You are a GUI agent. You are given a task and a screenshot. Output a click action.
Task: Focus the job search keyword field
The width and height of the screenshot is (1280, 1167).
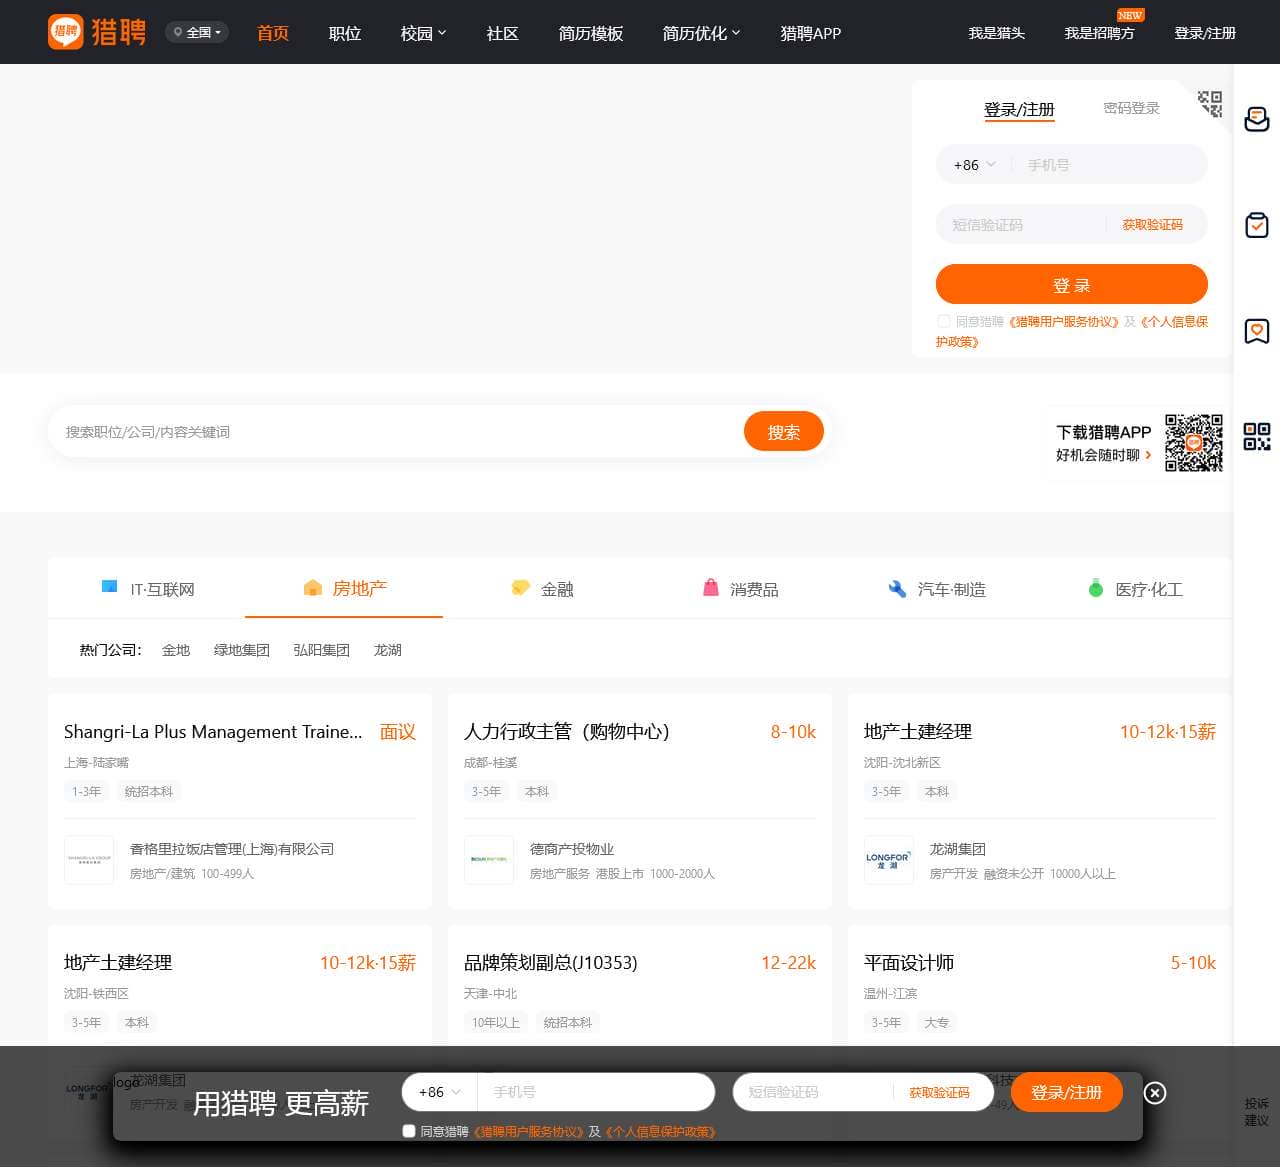(x=395, y=432)
